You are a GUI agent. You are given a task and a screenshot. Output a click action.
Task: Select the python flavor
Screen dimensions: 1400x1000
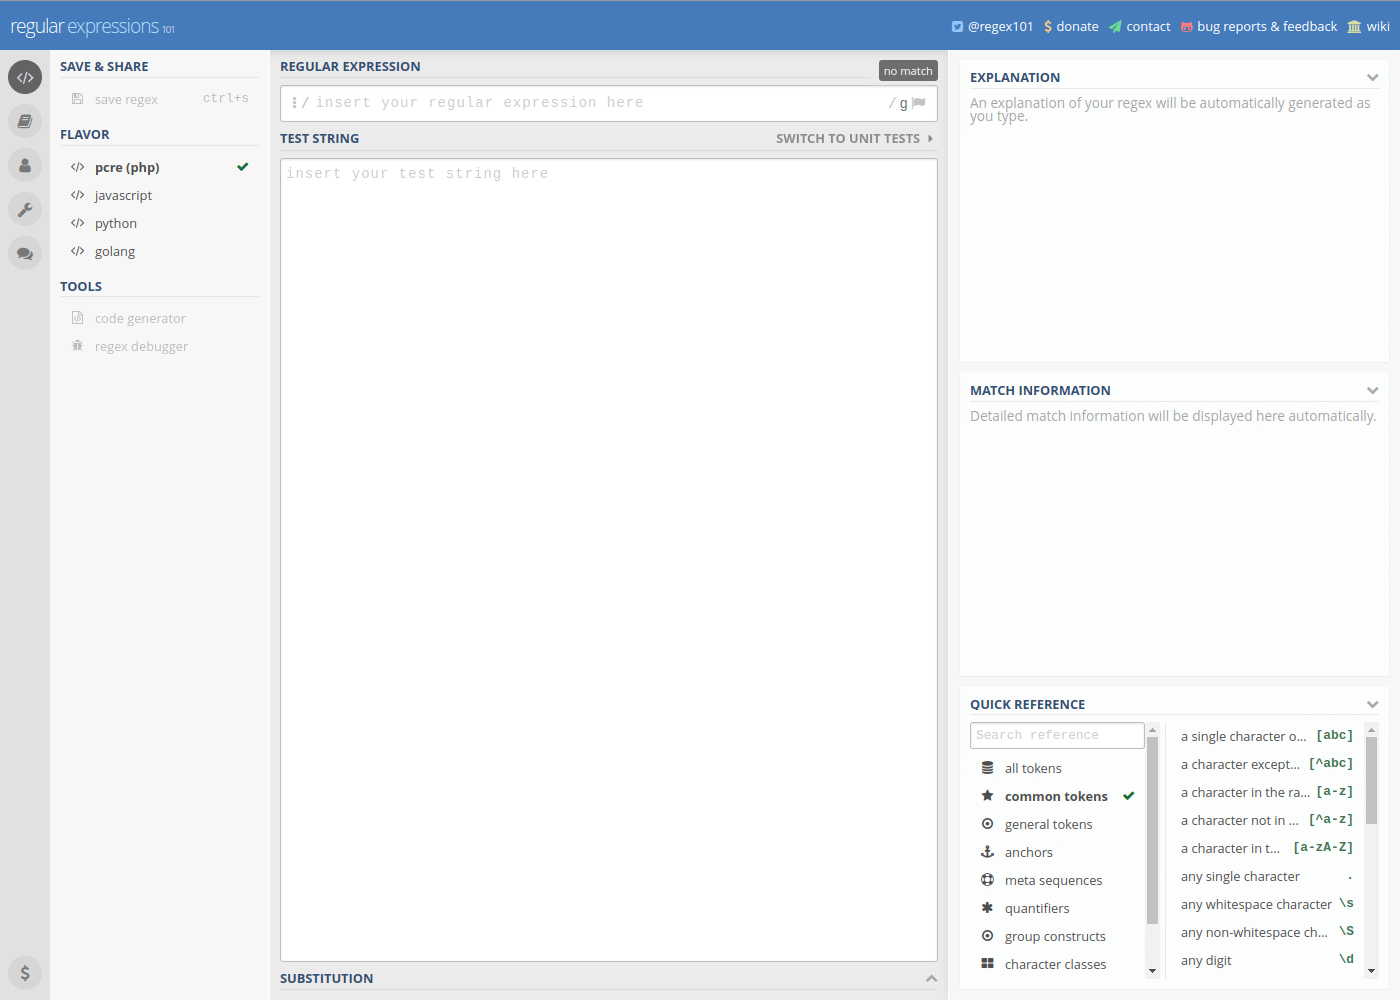116,224
